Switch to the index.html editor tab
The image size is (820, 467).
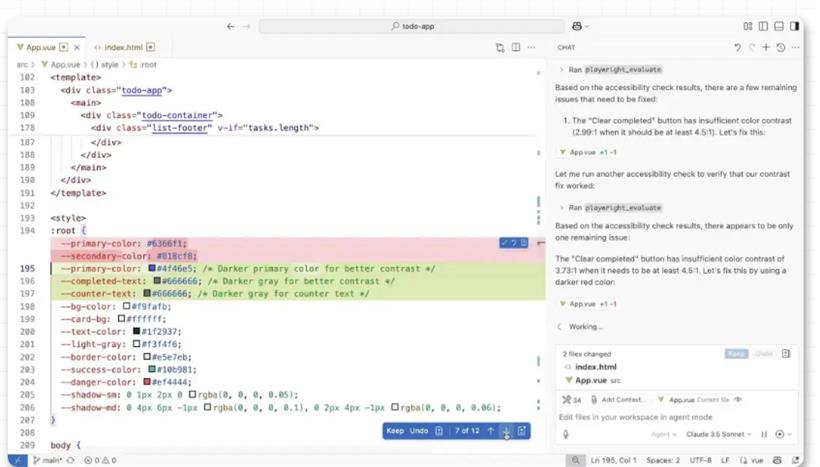point(123,48)
